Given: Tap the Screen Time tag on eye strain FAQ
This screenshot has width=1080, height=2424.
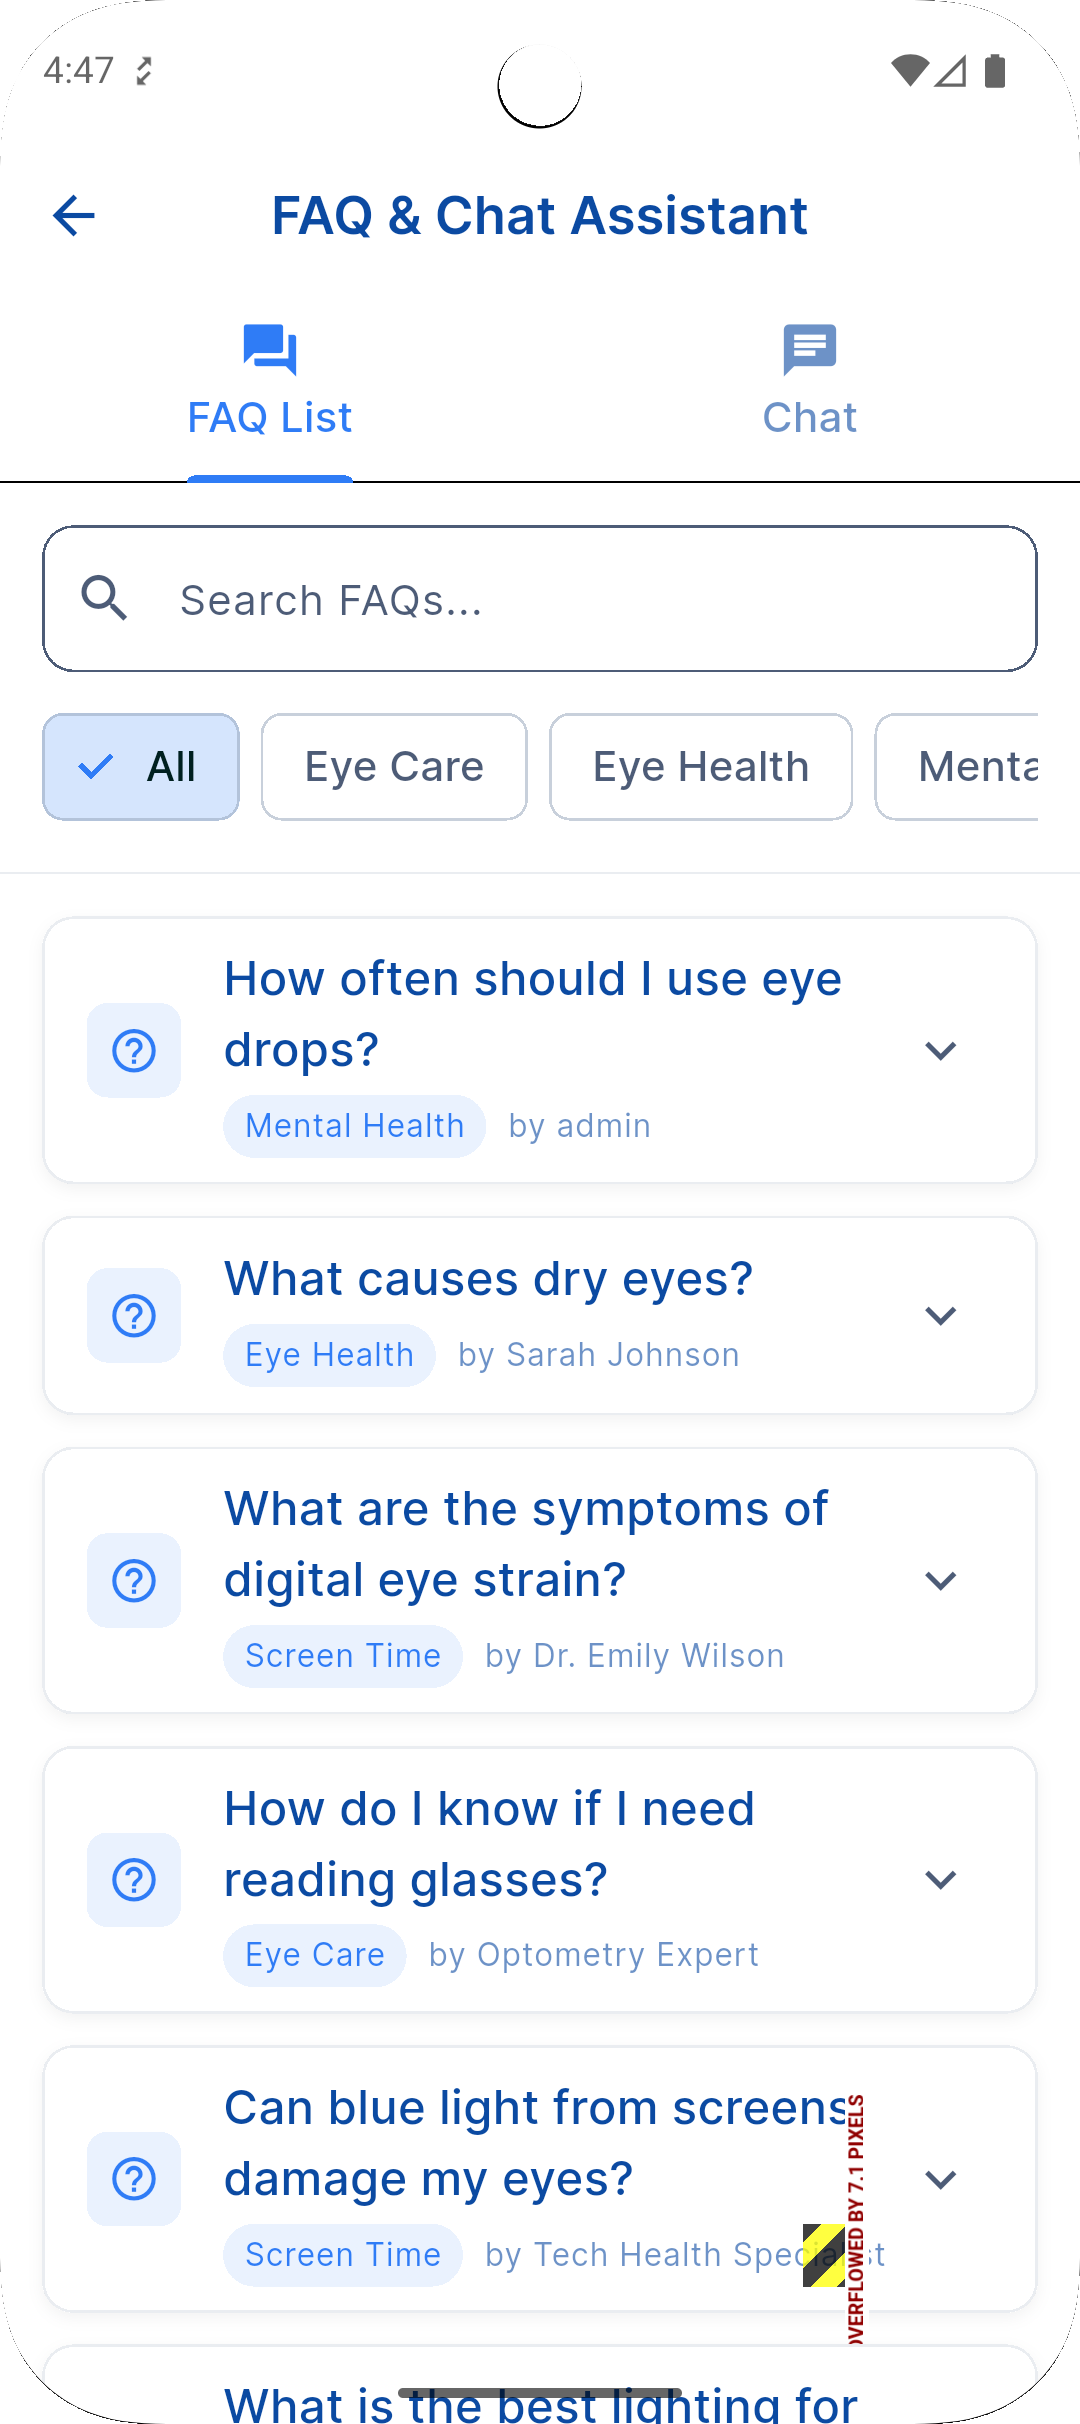Looking at the screenshot, I should tap(343, 1656).
